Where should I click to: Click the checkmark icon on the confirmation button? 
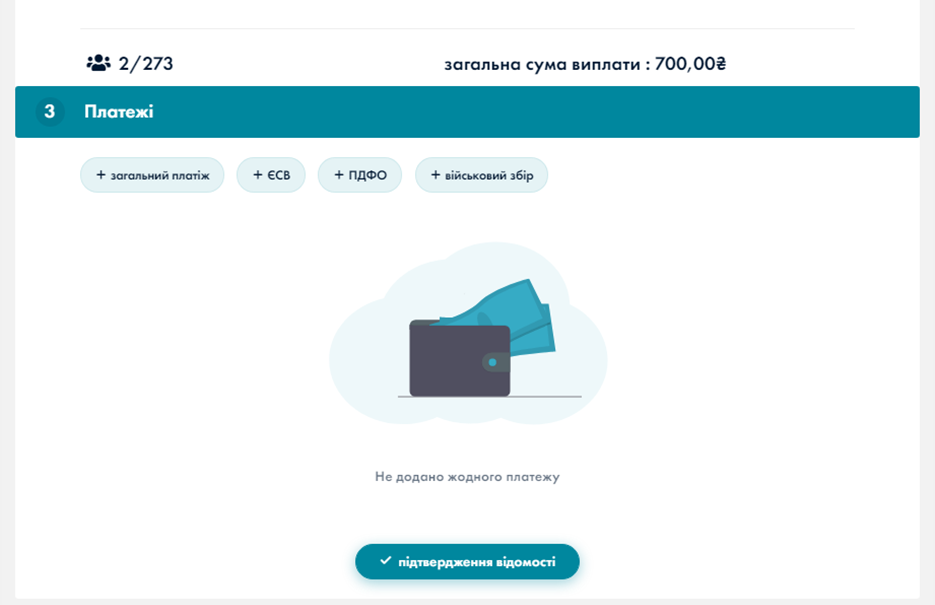point(385,561)
